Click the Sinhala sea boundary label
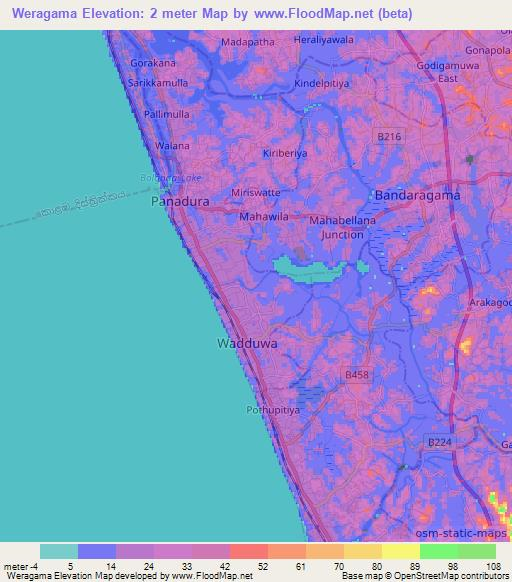 (x=82, y=203)
